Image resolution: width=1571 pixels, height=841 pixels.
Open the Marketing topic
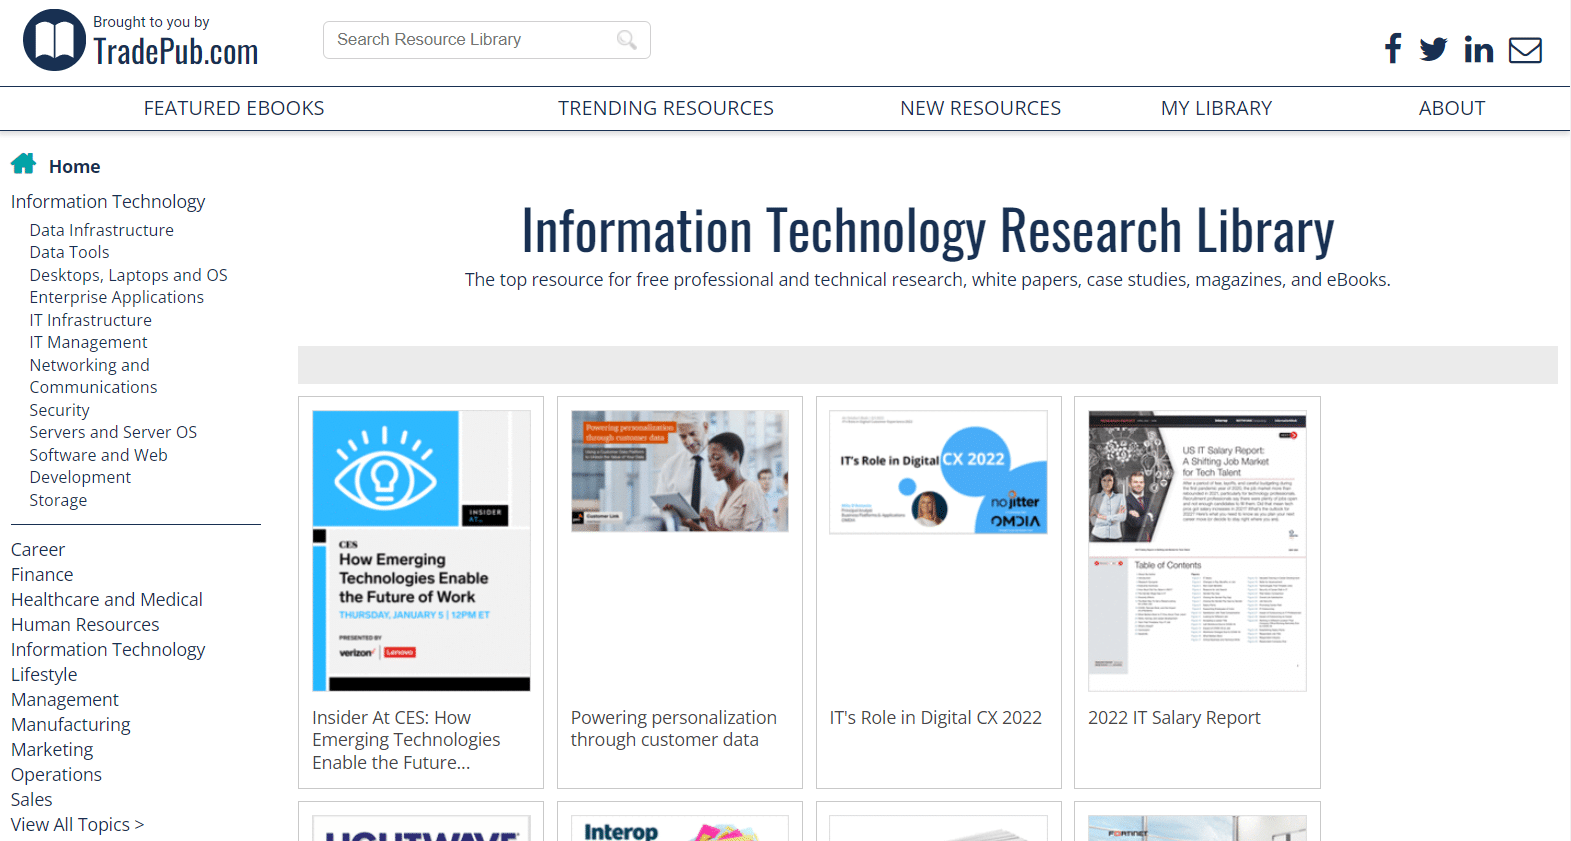coord(52,749)
